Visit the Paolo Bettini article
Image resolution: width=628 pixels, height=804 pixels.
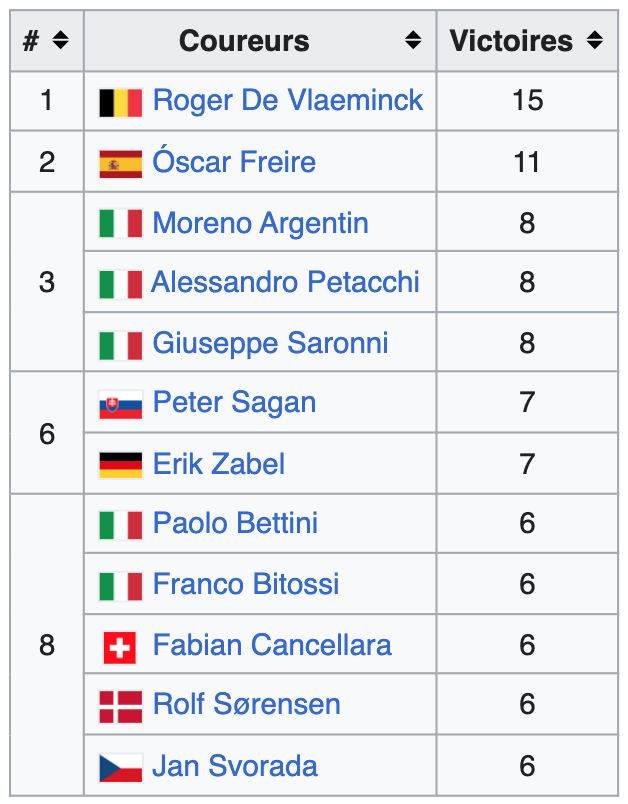235,523
